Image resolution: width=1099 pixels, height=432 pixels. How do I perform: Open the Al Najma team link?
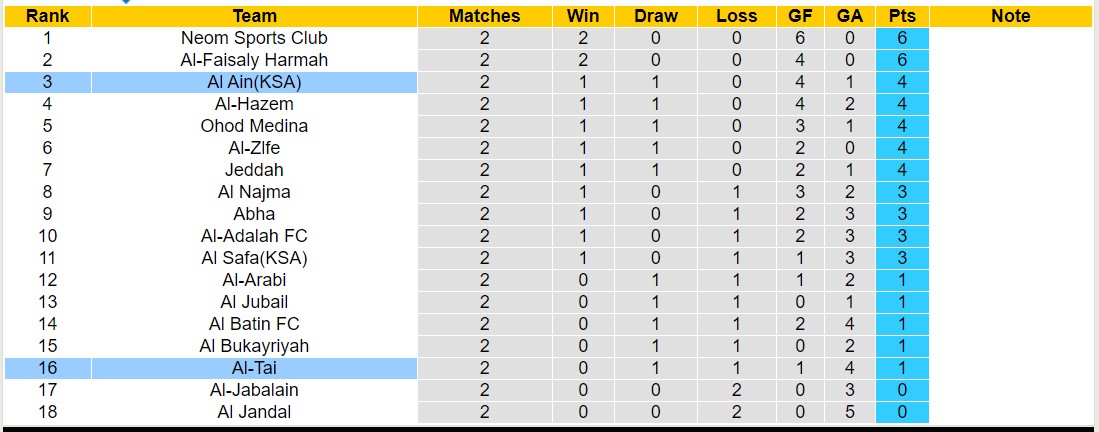(x=254, y=192)
